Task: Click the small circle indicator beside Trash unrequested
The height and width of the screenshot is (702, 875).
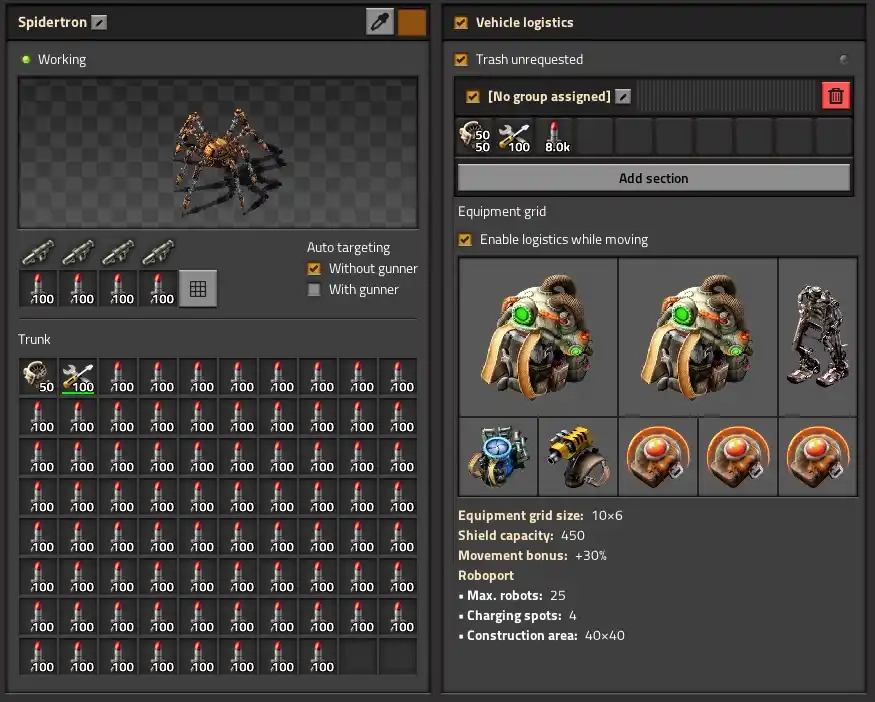Action: (844, 59)
